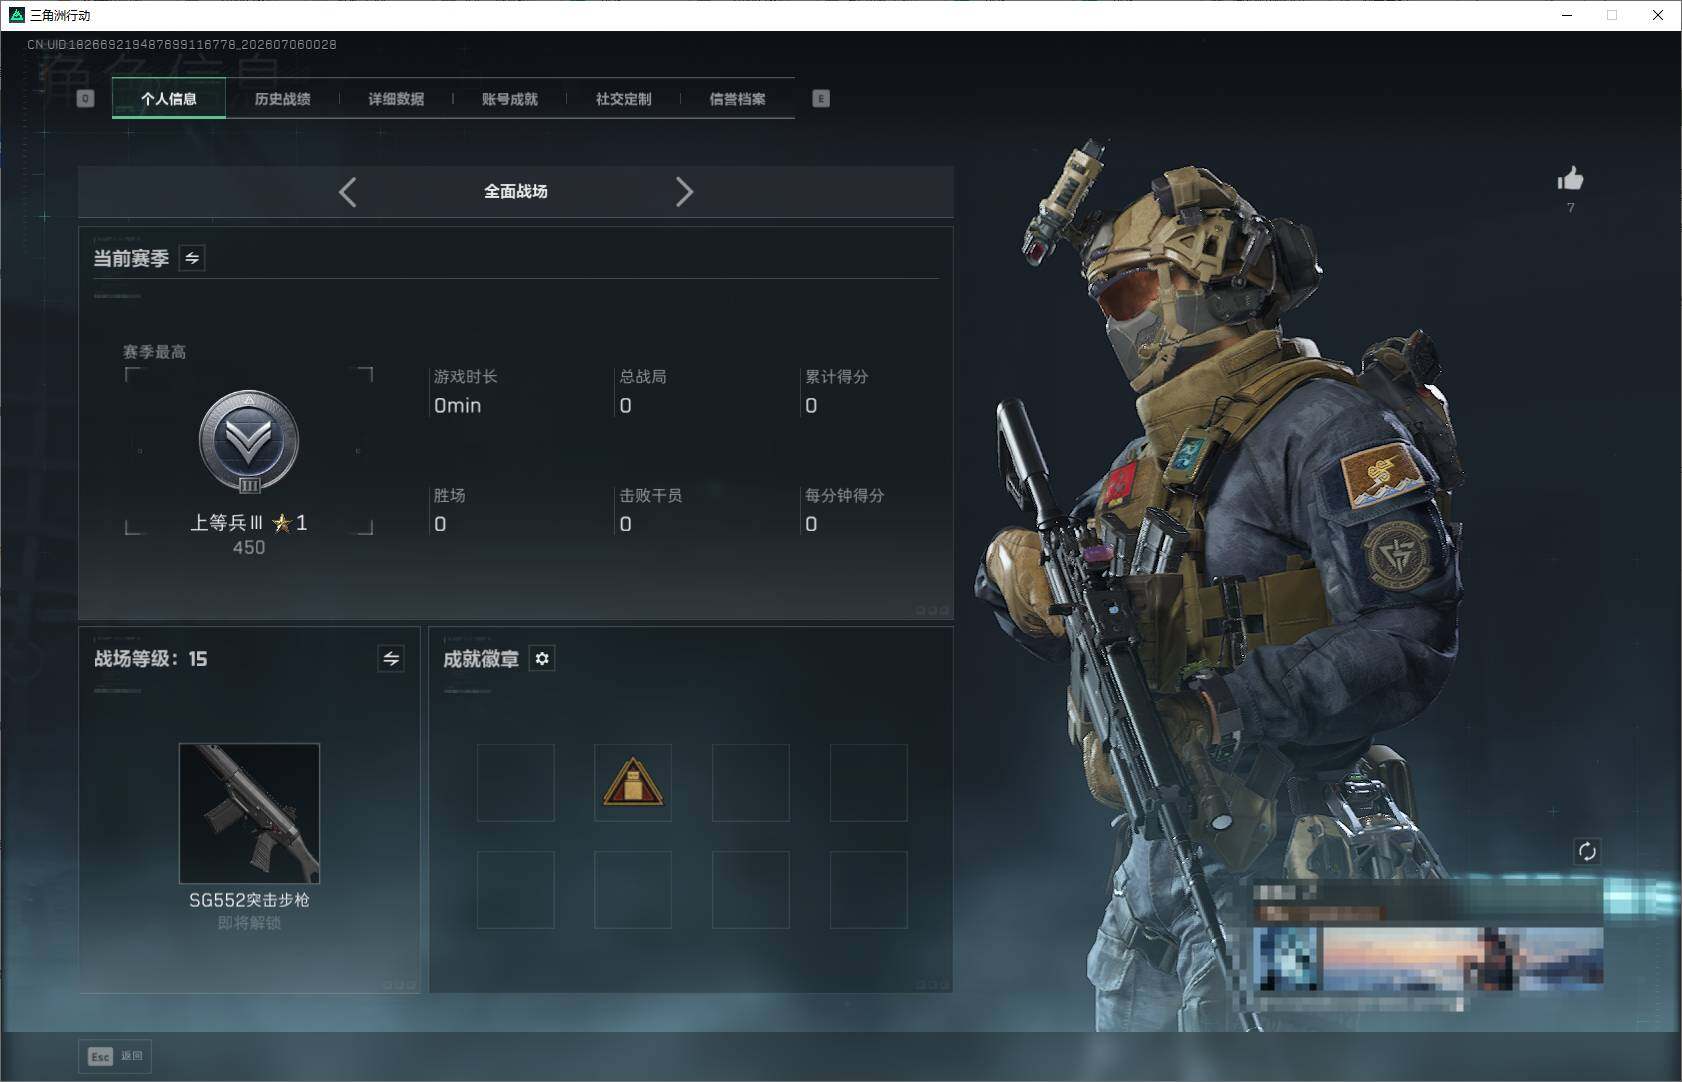Click the Esc 返回 back button
Screen dimensions: 1682x1082
click(115, 1056)
